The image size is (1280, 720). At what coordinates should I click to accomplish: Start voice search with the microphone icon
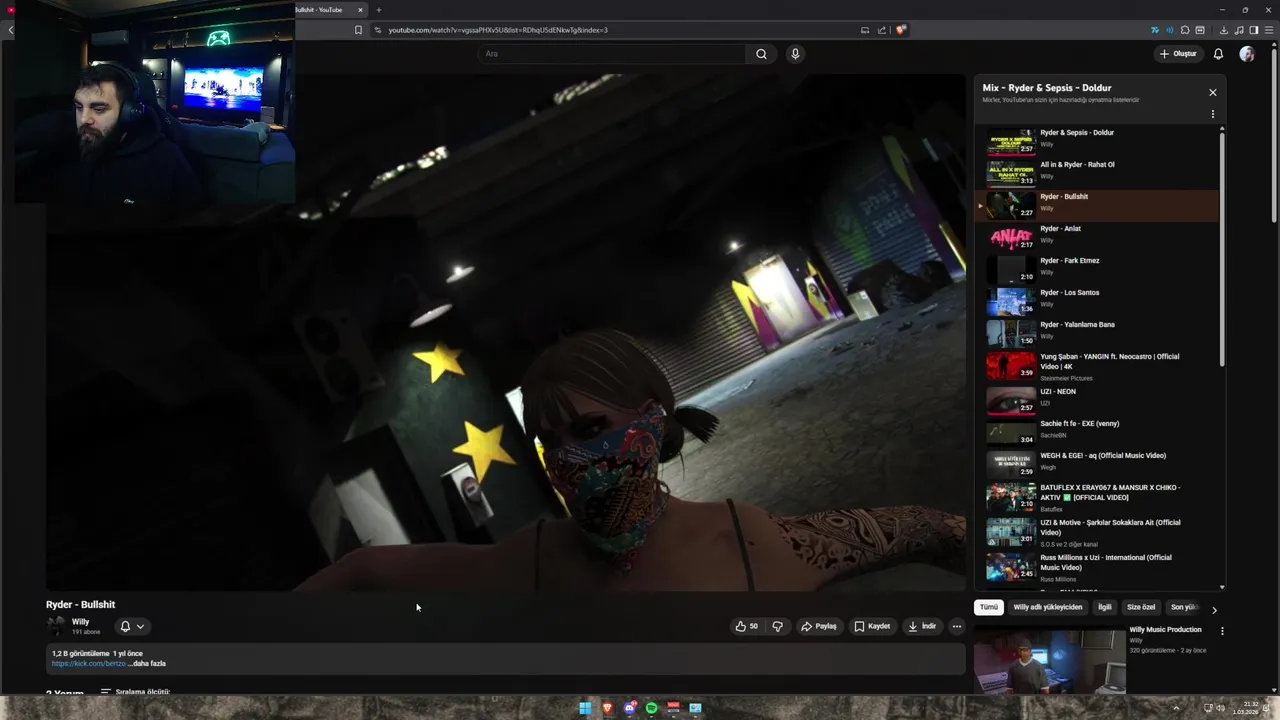pos(795,54)
